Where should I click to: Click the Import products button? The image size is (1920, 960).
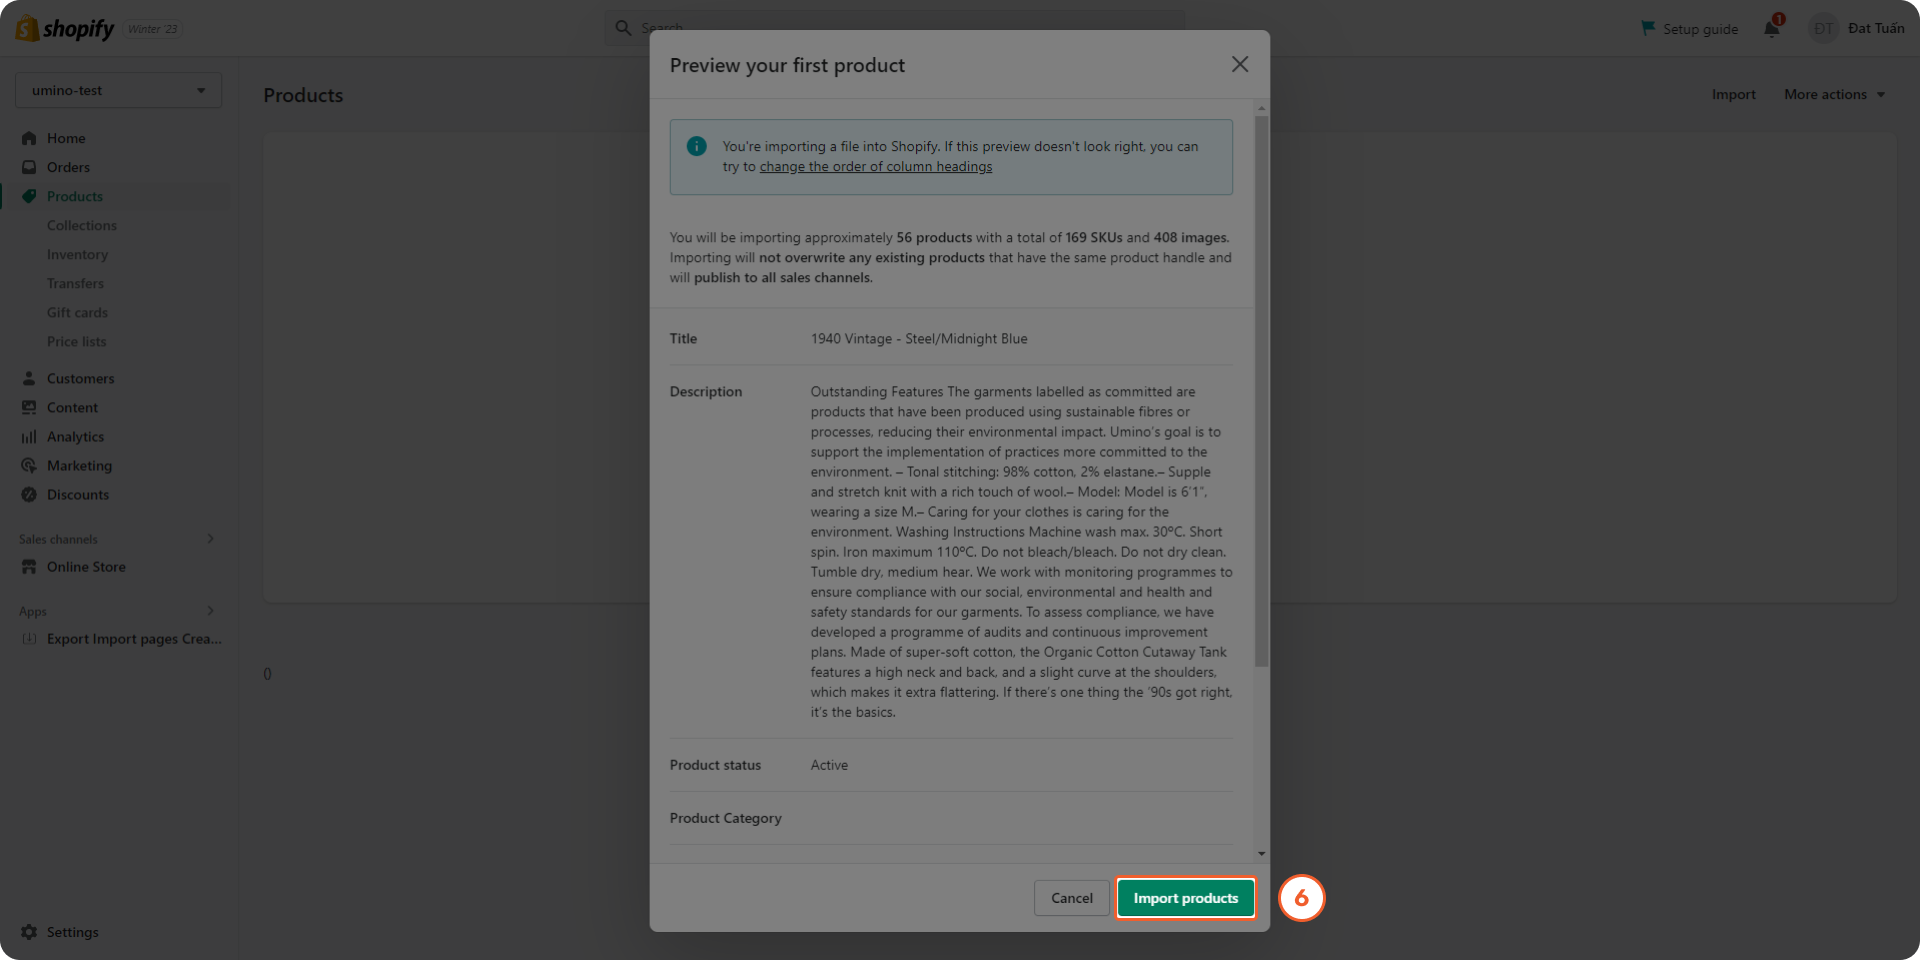point(1185,898)
